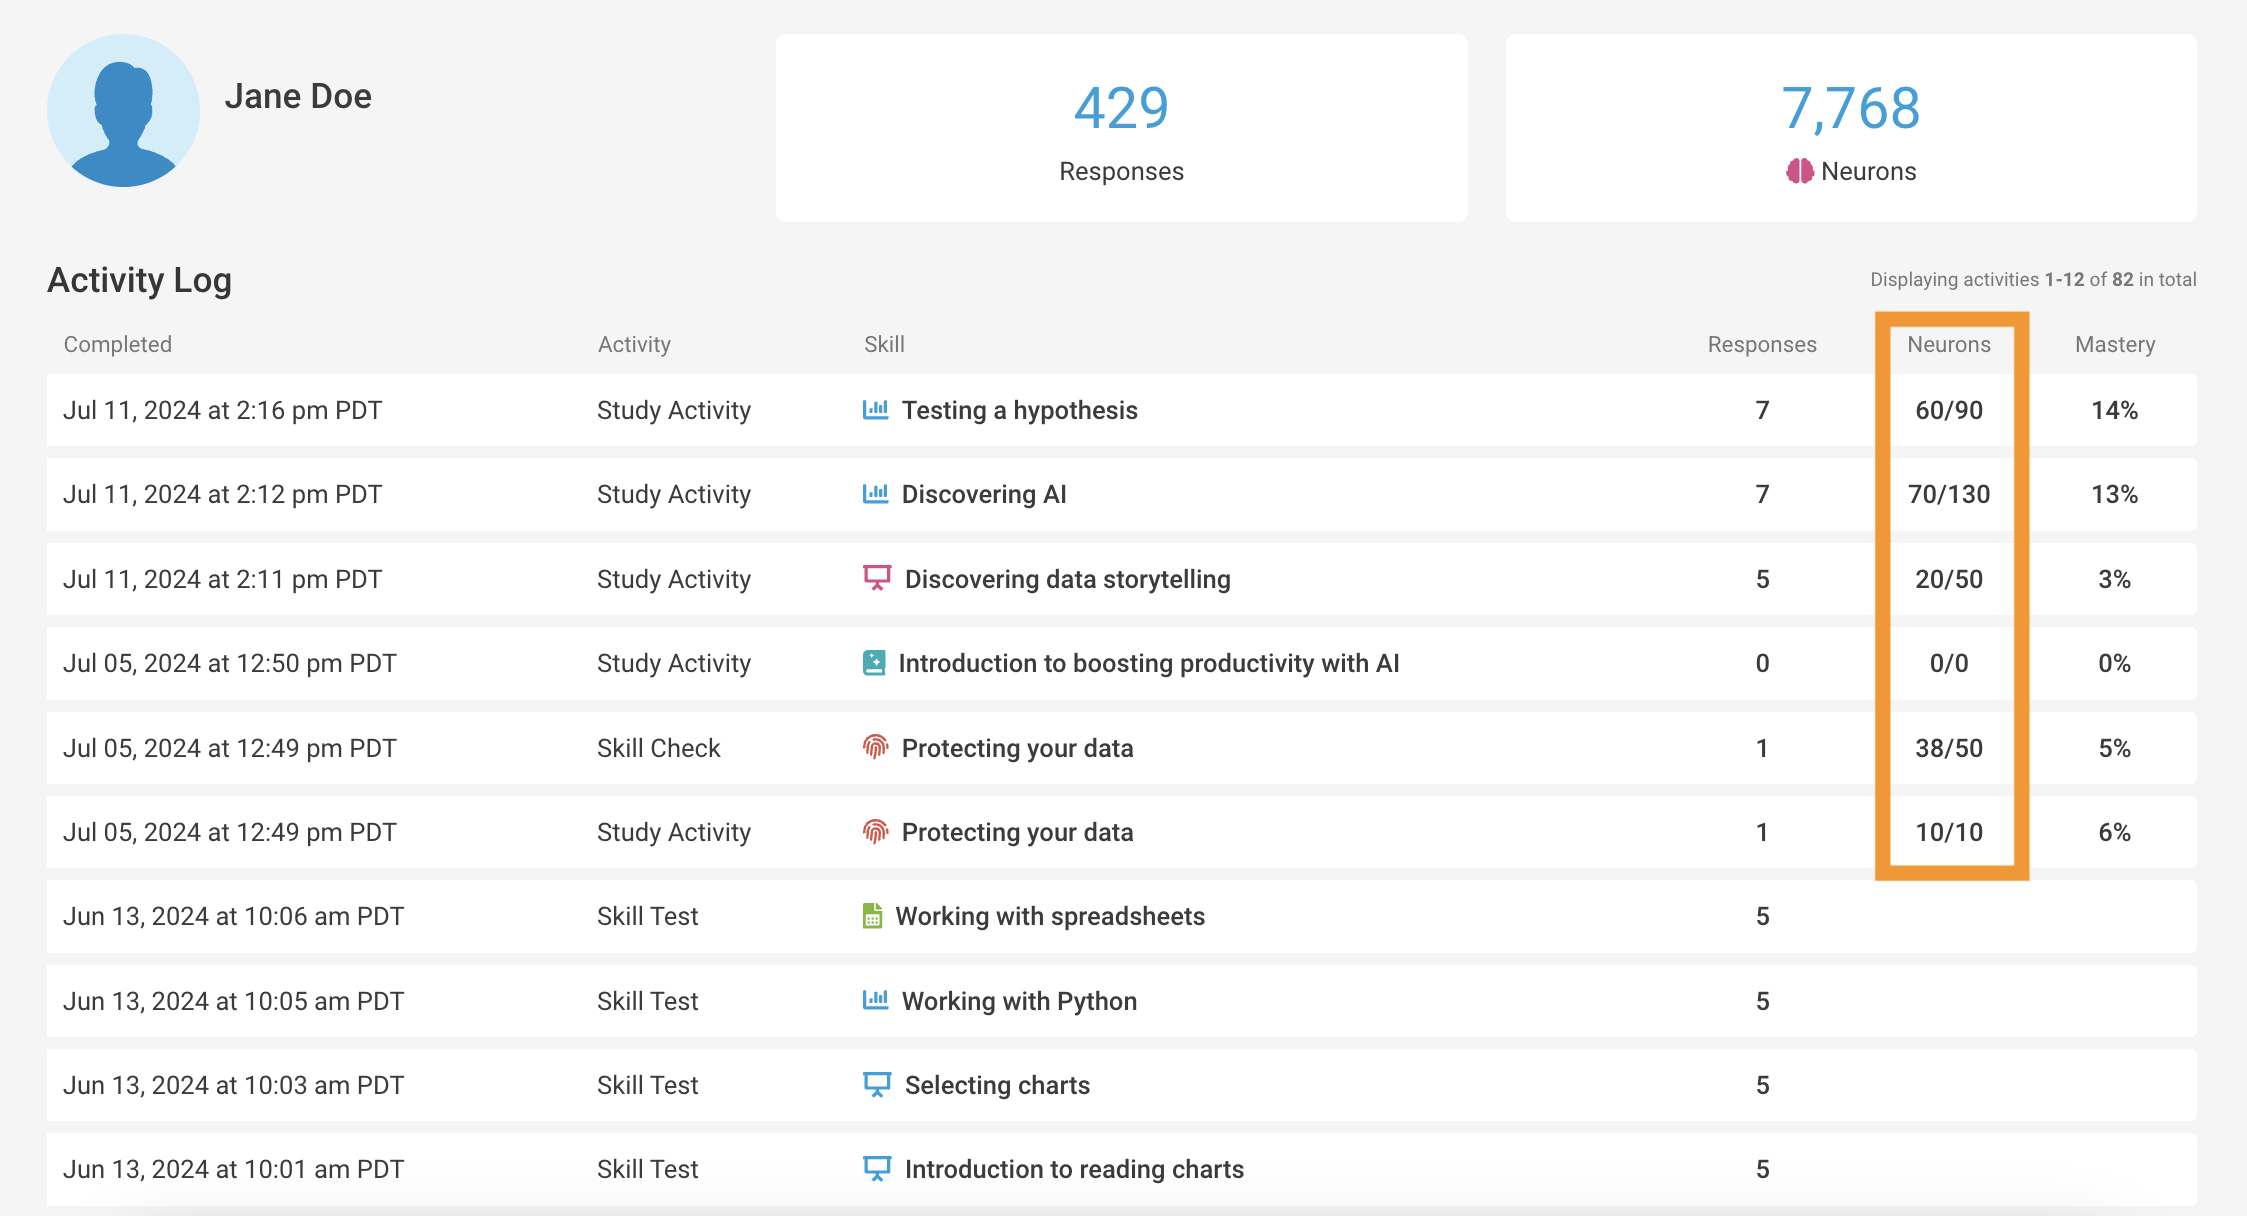Viewport: 2247px width, 1216px height.
Task: Sort by the Completed column header
Action: click(x=117, y=343)
